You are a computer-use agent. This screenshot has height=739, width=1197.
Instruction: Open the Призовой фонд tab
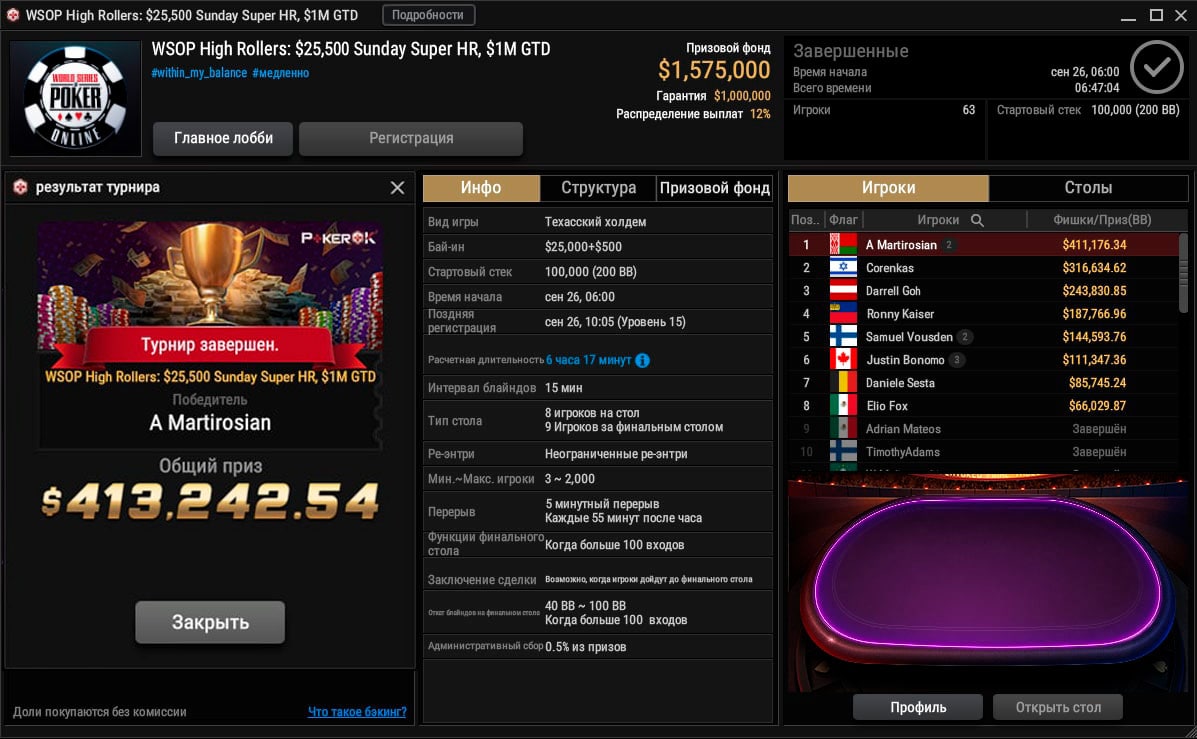[715, 188]
